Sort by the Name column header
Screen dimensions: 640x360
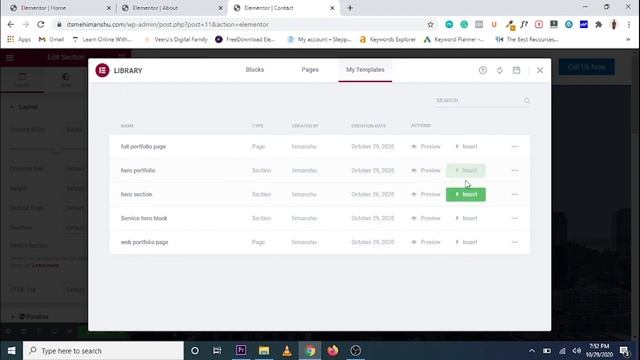[x=127, y=126]
